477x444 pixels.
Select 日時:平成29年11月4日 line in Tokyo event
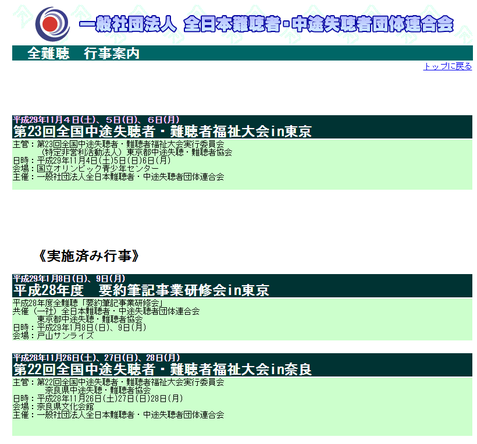(x=92, y=160)
